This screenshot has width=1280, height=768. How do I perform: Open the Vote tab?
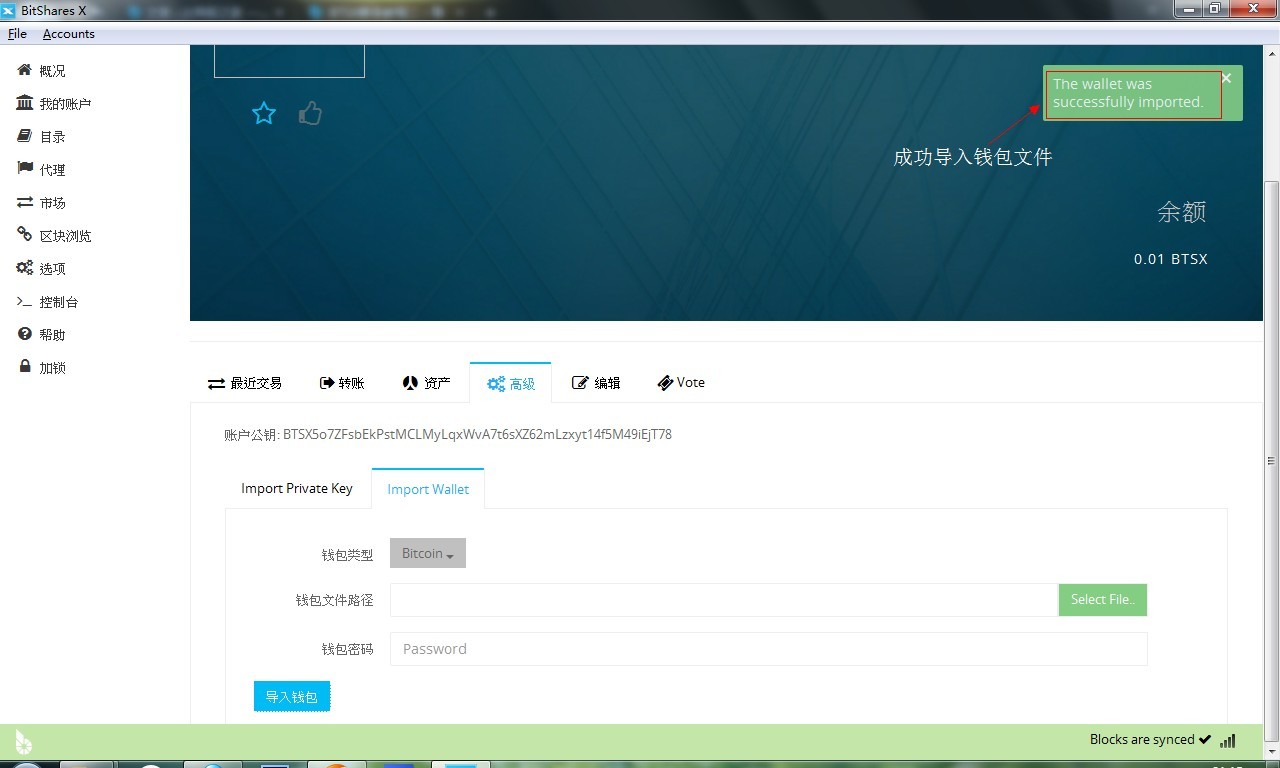[681, 383]
